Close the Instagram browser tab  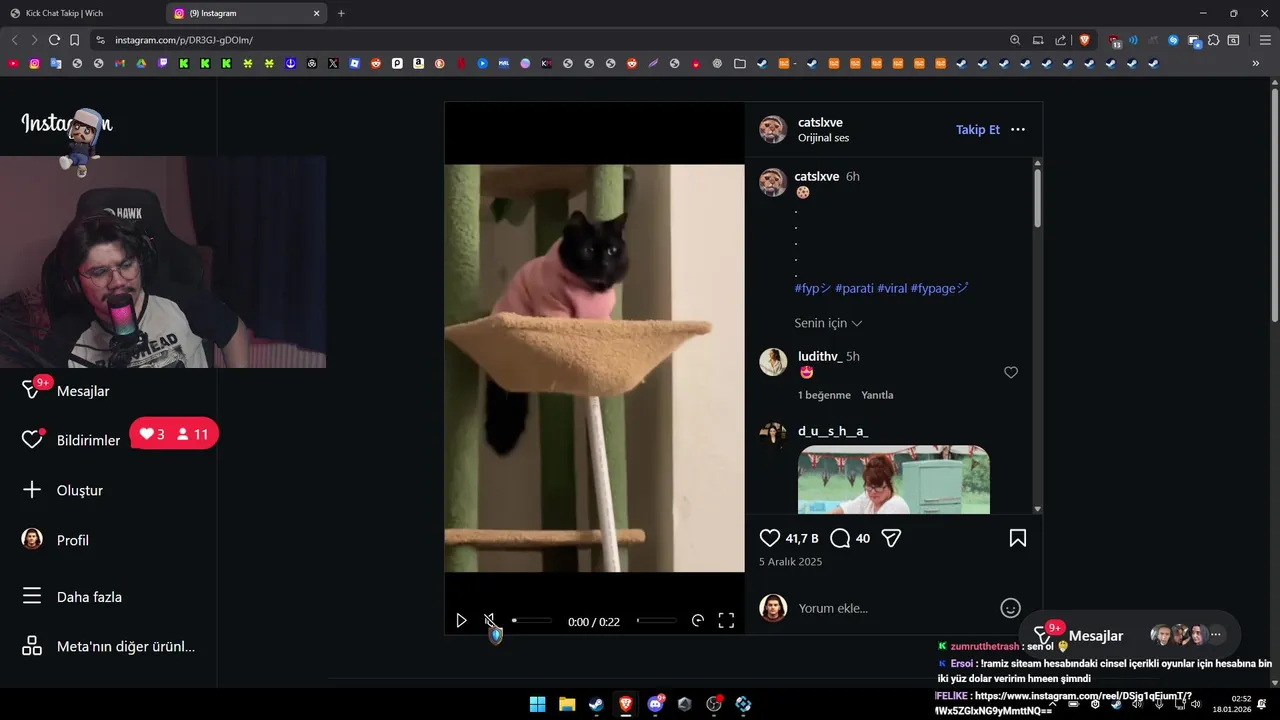[317, 13]
